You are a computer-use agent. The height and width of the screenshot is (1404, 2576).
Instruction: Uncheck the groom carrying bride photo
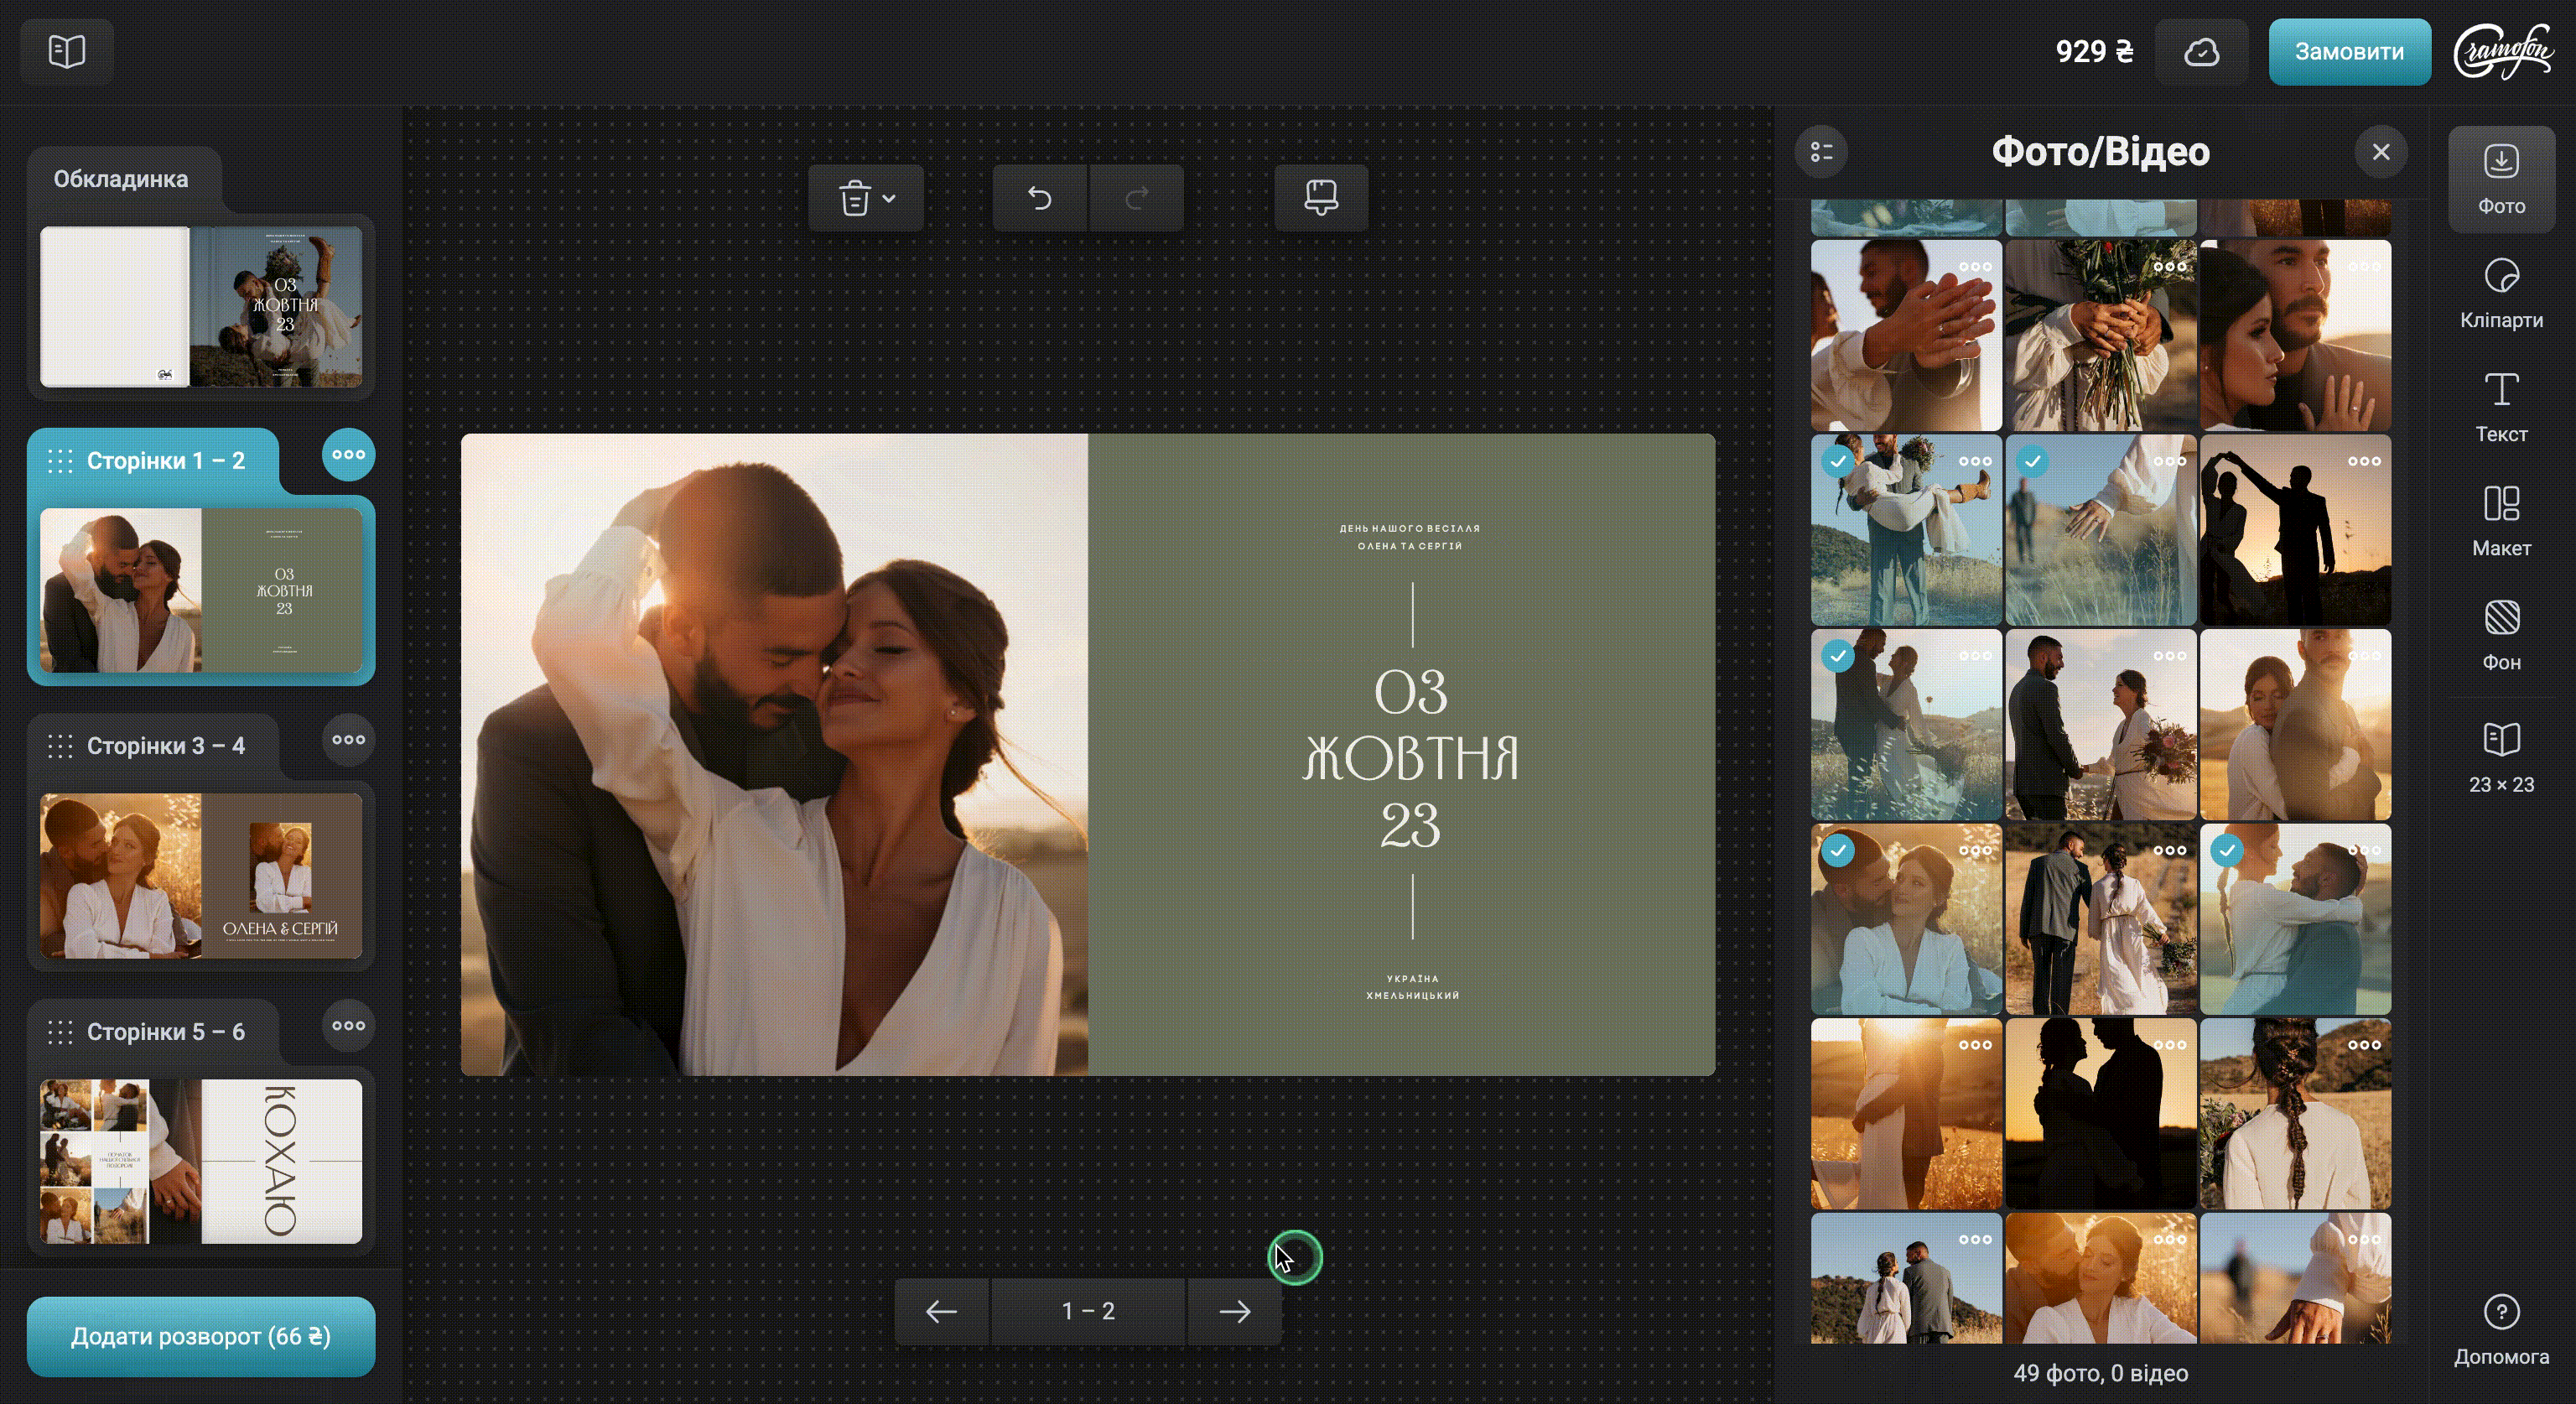point(1838,462)
